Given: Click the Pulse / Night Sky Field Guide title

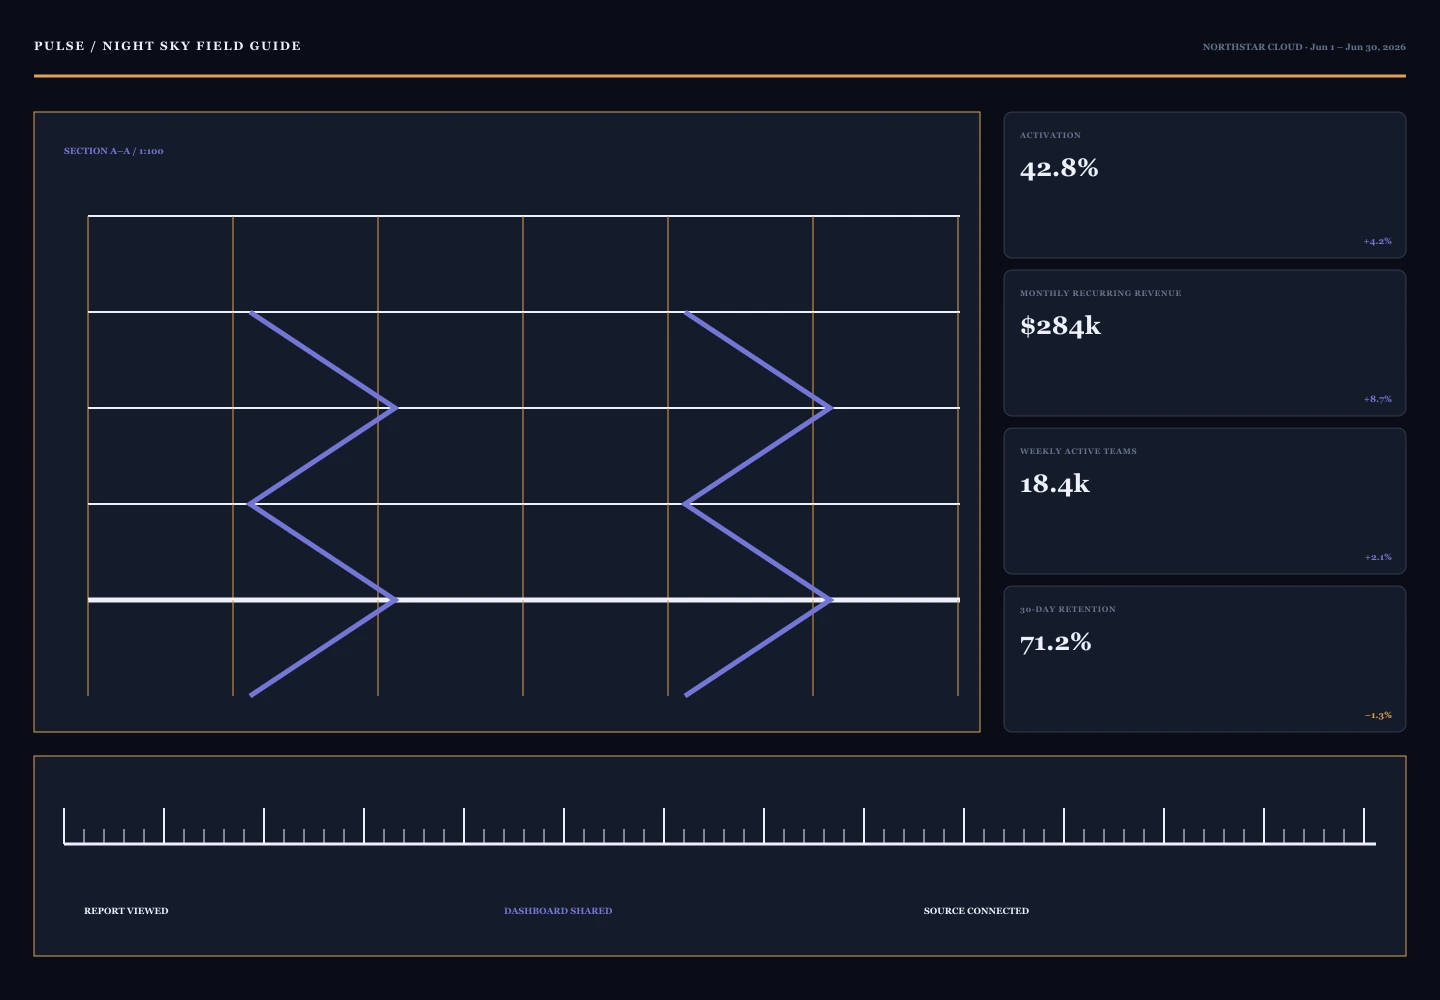Looking at the screenshot, I should [x=167, y=46].
